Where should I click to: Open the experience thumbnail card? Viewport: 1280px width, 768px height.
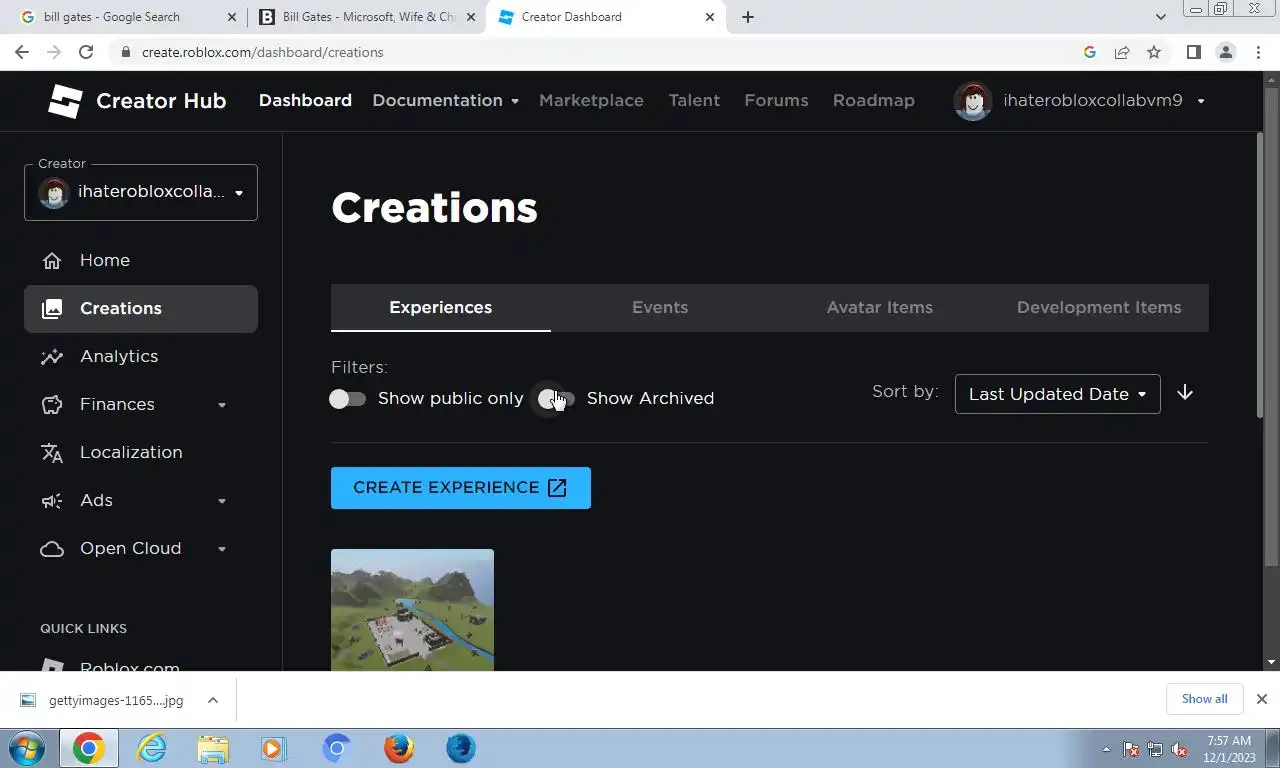[412, 609]
